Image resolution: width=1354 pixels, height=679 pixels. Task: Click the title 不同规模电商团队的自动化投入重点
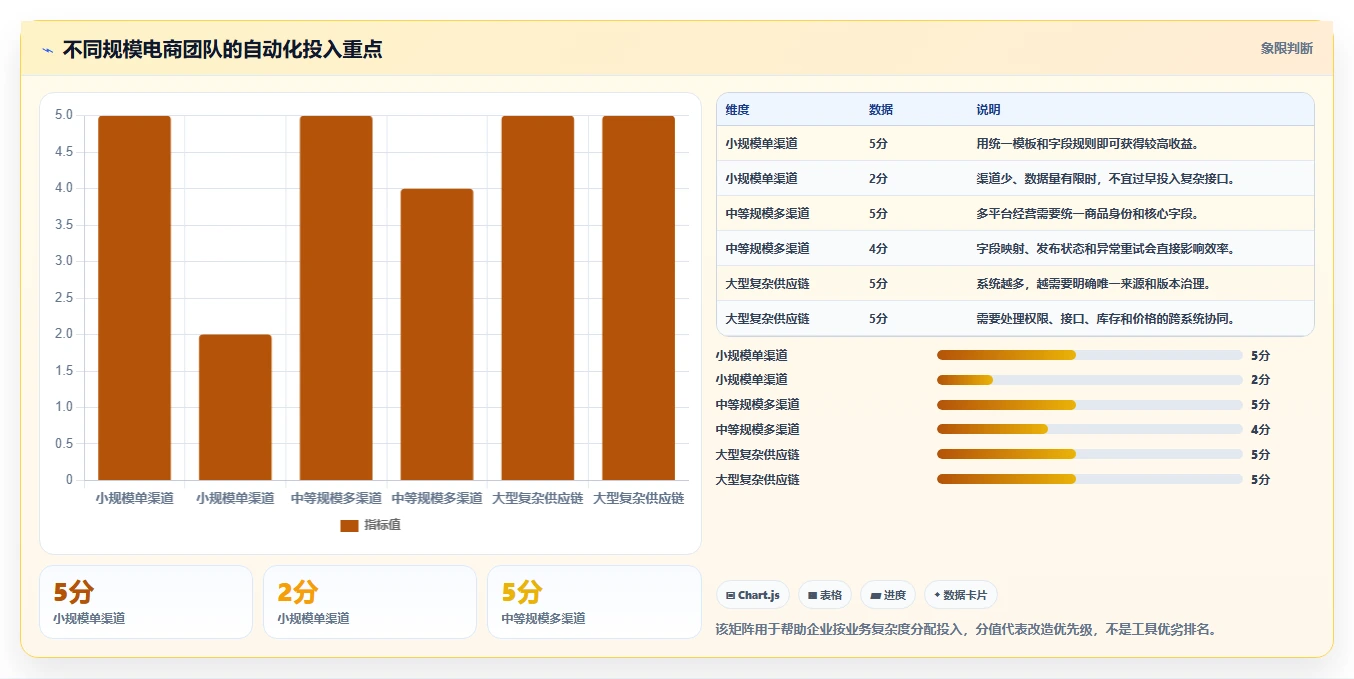click(222, 50)
